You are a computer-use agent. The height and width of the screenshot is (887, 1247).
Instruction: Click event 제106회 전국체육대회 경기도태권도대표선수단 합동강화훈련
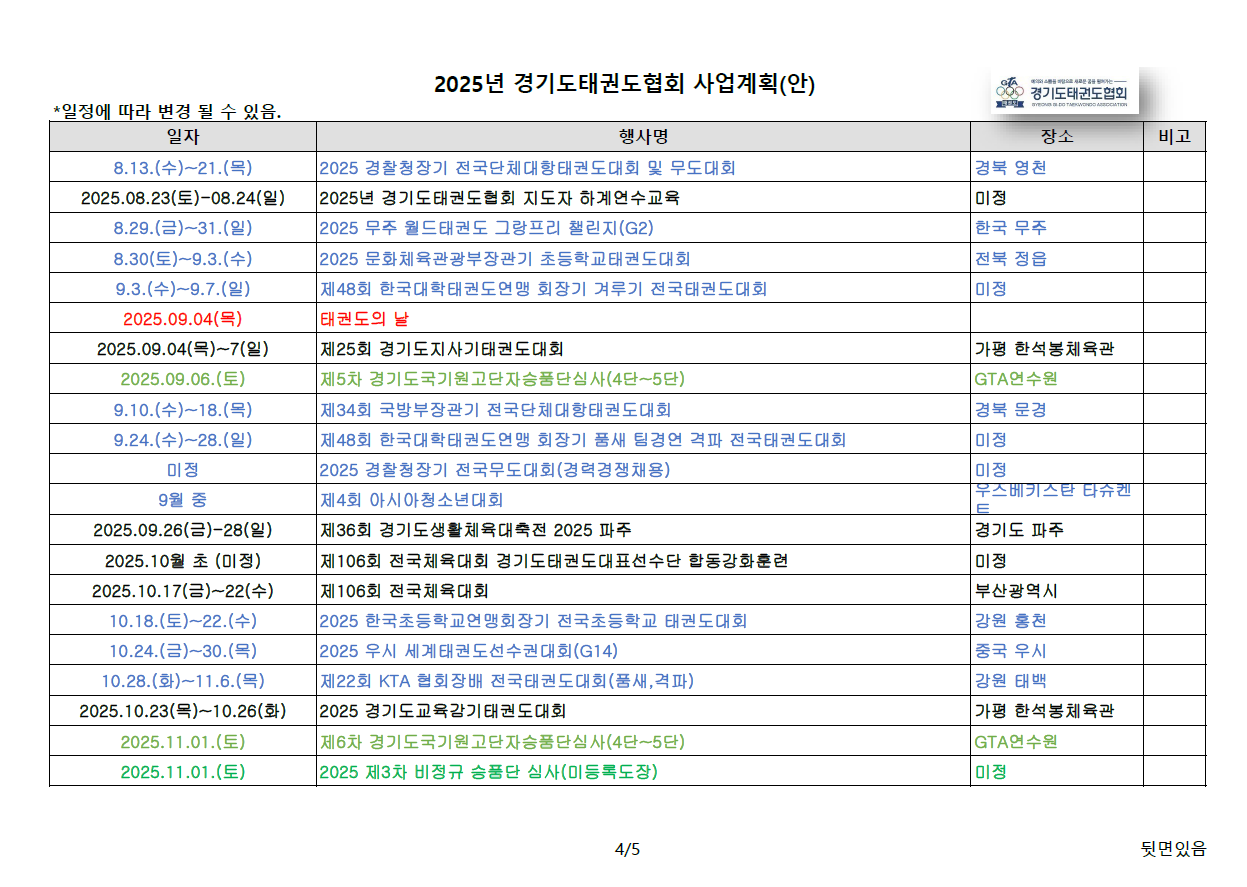tap(553, 561)
